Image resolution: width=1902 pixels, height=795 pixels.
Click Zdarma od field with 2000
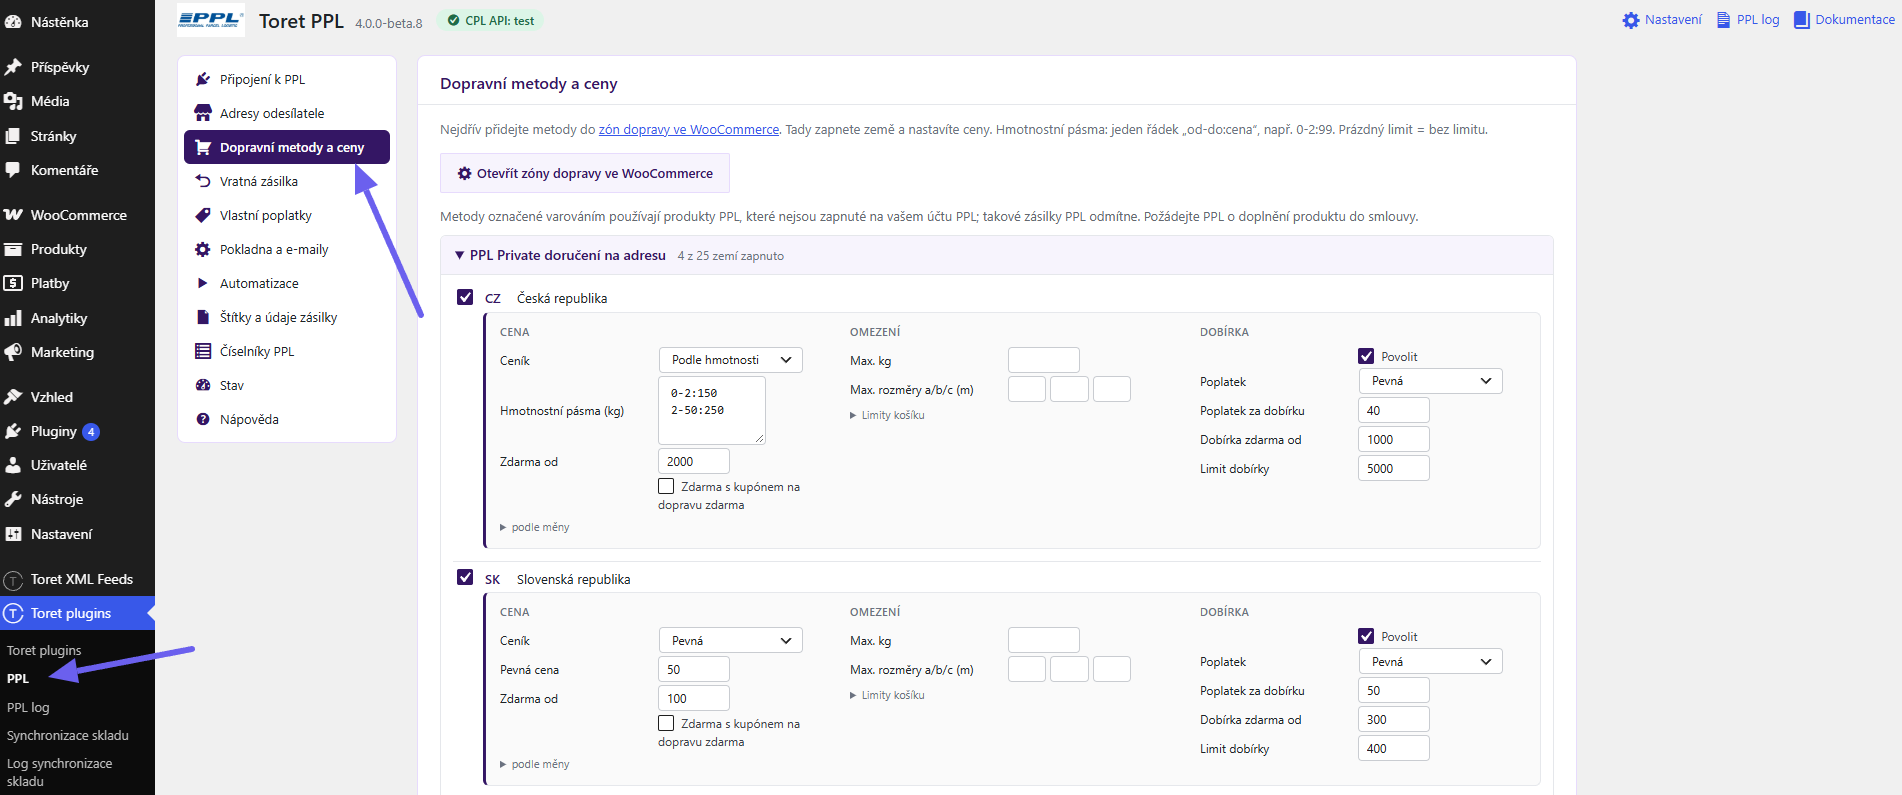tap(694, 461)
